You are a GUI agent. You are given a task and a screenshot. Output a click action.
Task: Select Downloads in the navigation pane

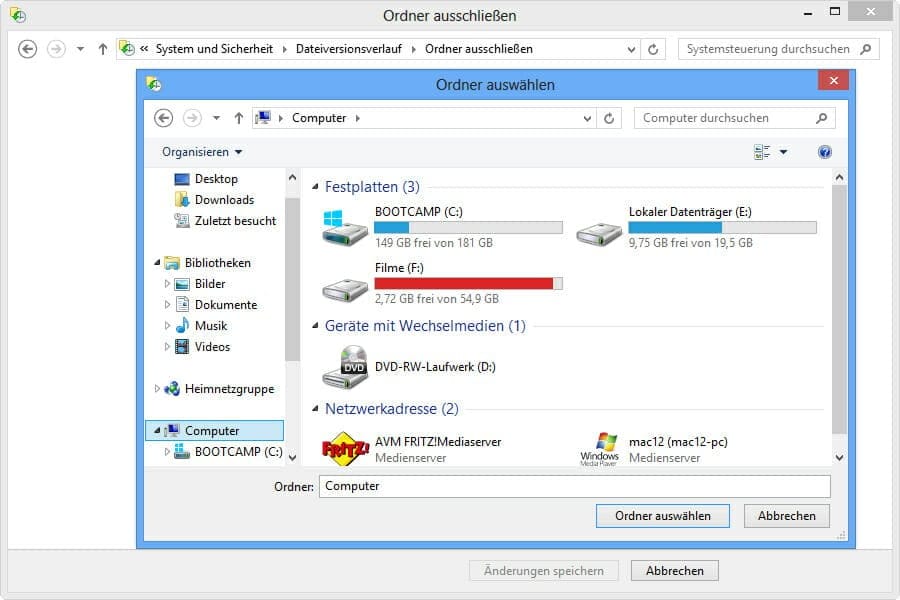[224, 200]
